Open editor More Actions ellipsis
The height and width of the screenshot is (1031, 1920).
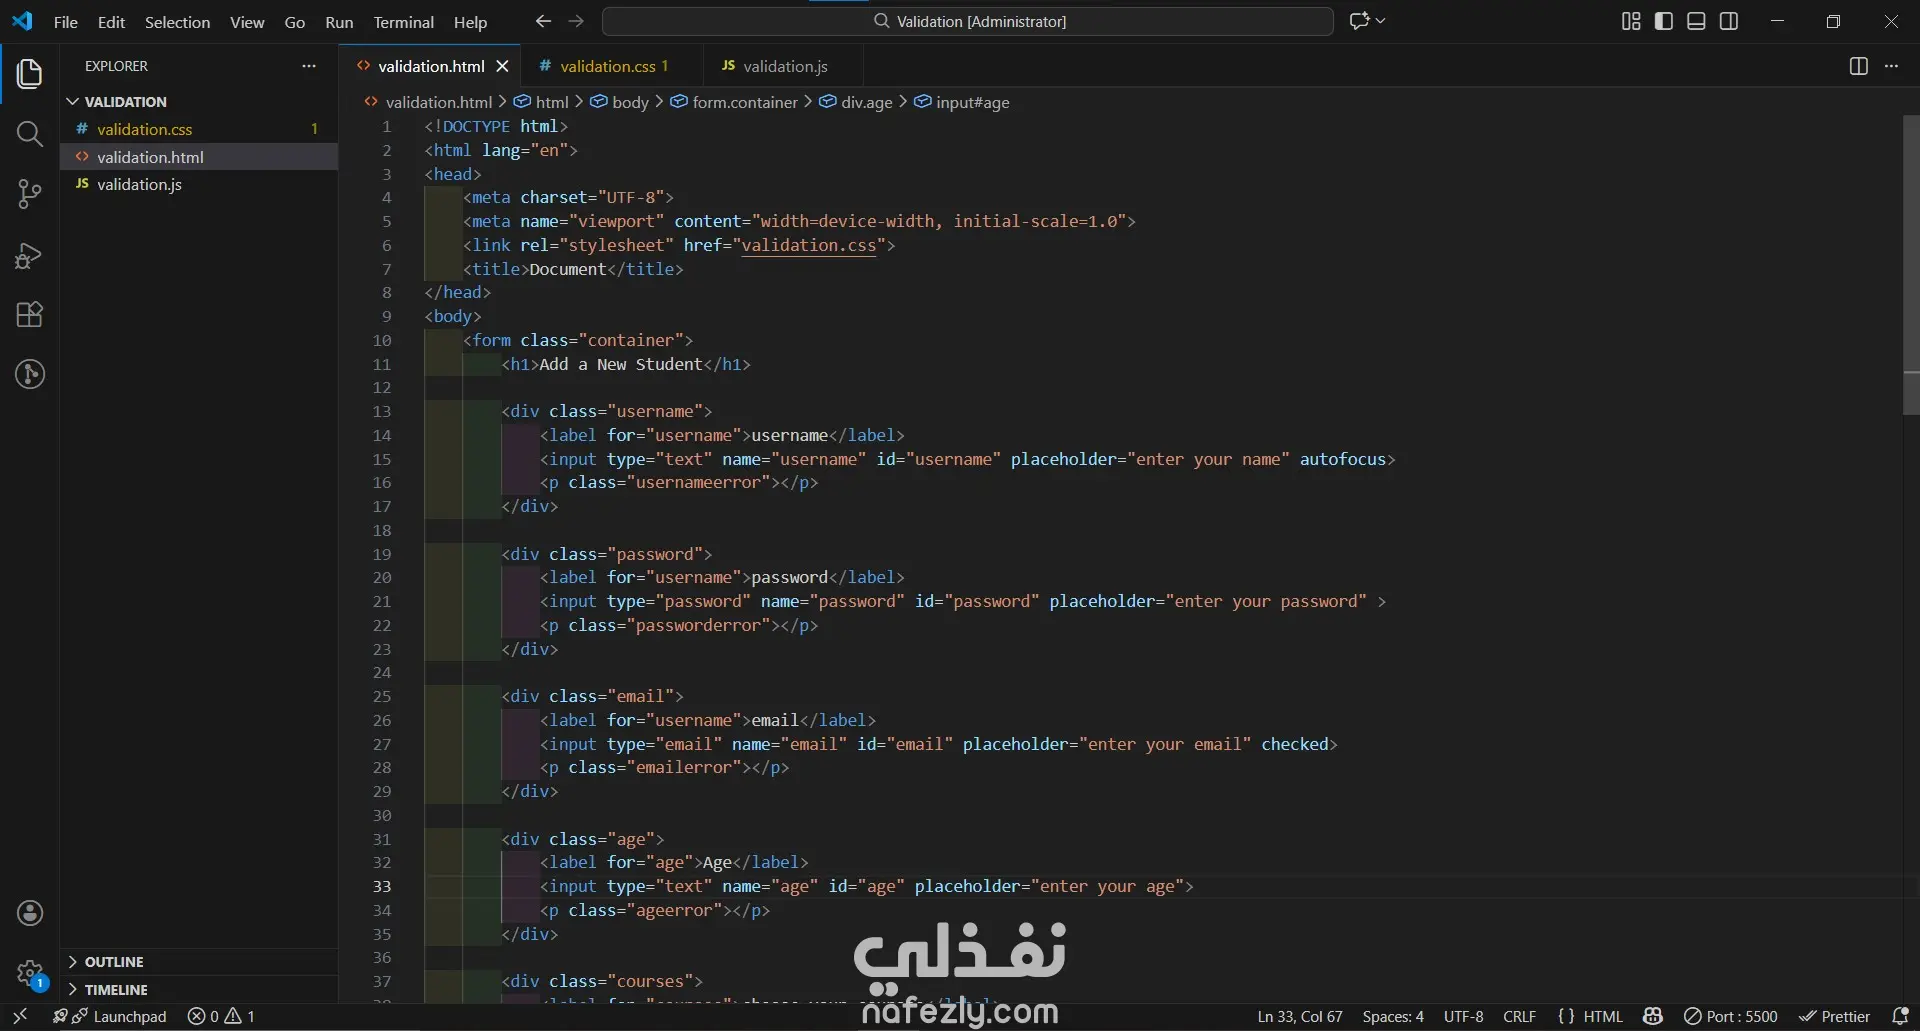pyautogui.click(x=1891, y=66)
